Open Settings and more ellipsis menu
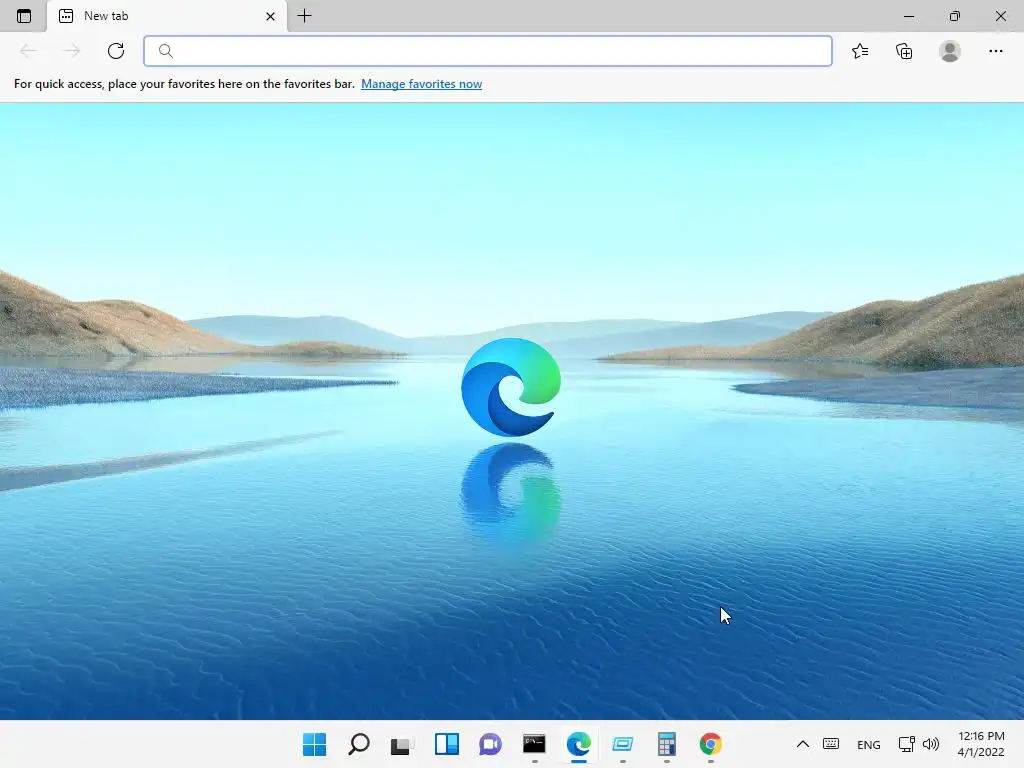 click(x=995, y=51)
